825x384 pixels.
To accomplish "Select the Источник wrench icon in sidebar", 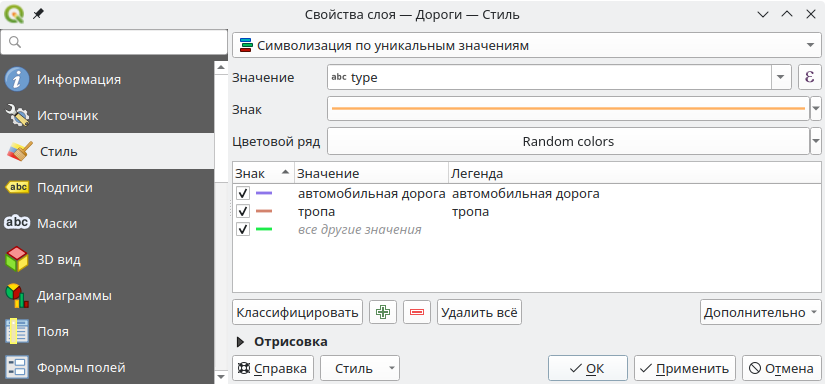I will (16, 116).
